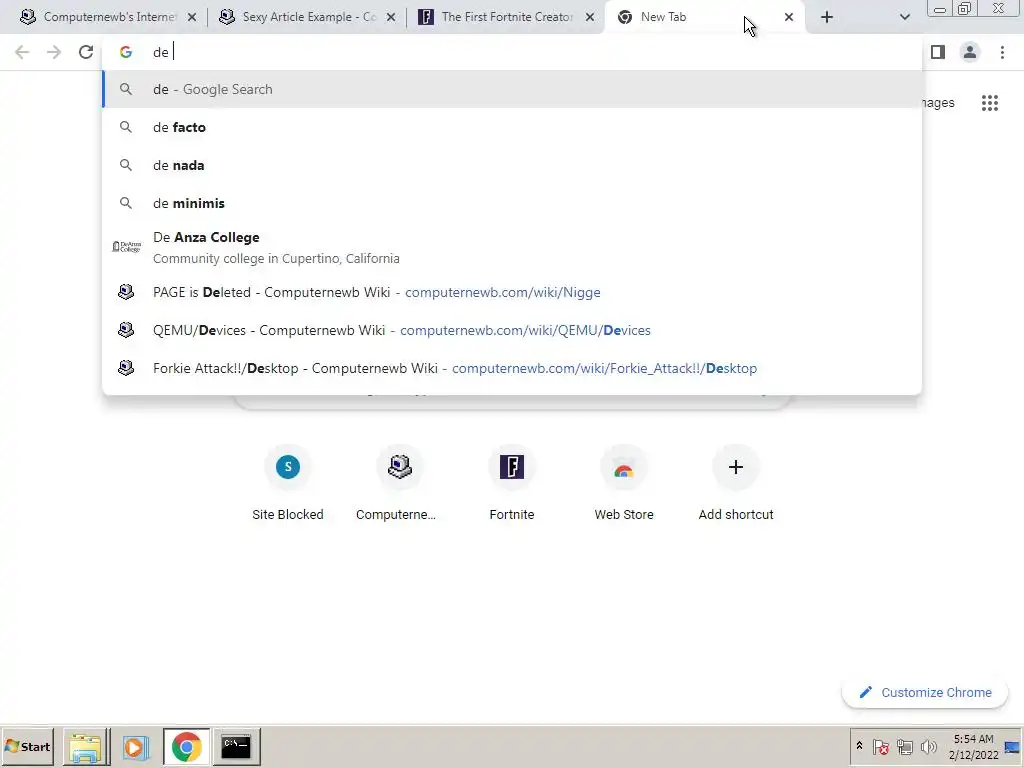Open Forkie Attack!!/Desktop wiki suggestion
The image size is (1024, 768).
pos(512,368)
